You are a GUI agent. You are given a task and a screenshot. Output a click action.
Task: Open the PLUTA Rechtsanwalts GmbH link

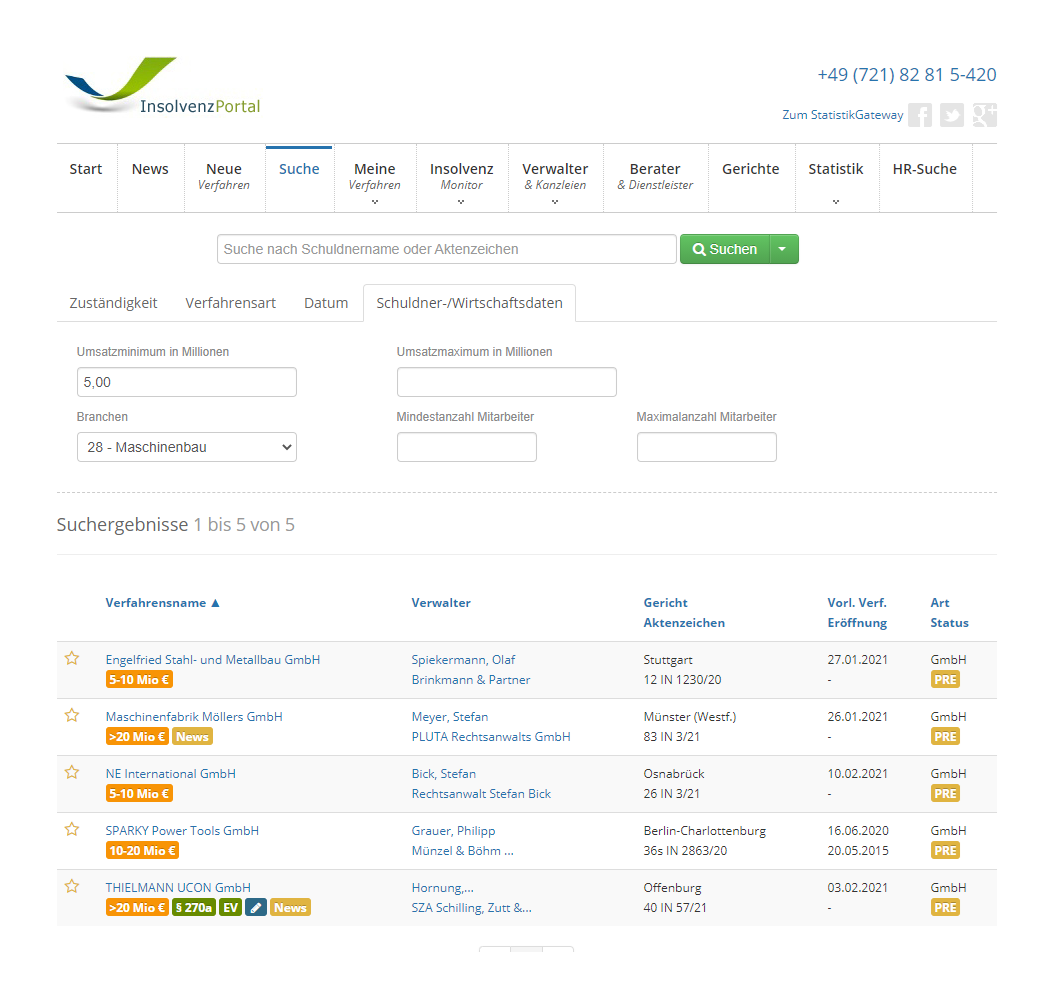click(491, 737)
